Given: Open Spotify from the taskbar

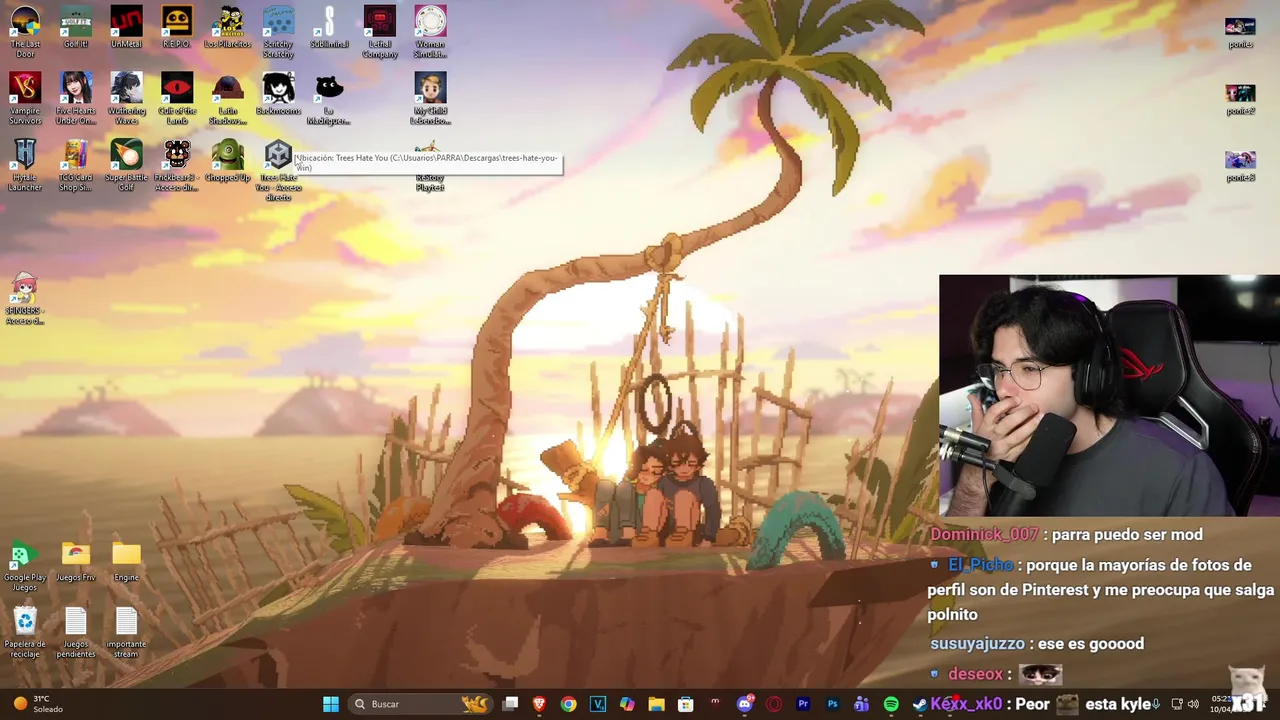Looking at the screenshot, I should click(x=891, y=704).
